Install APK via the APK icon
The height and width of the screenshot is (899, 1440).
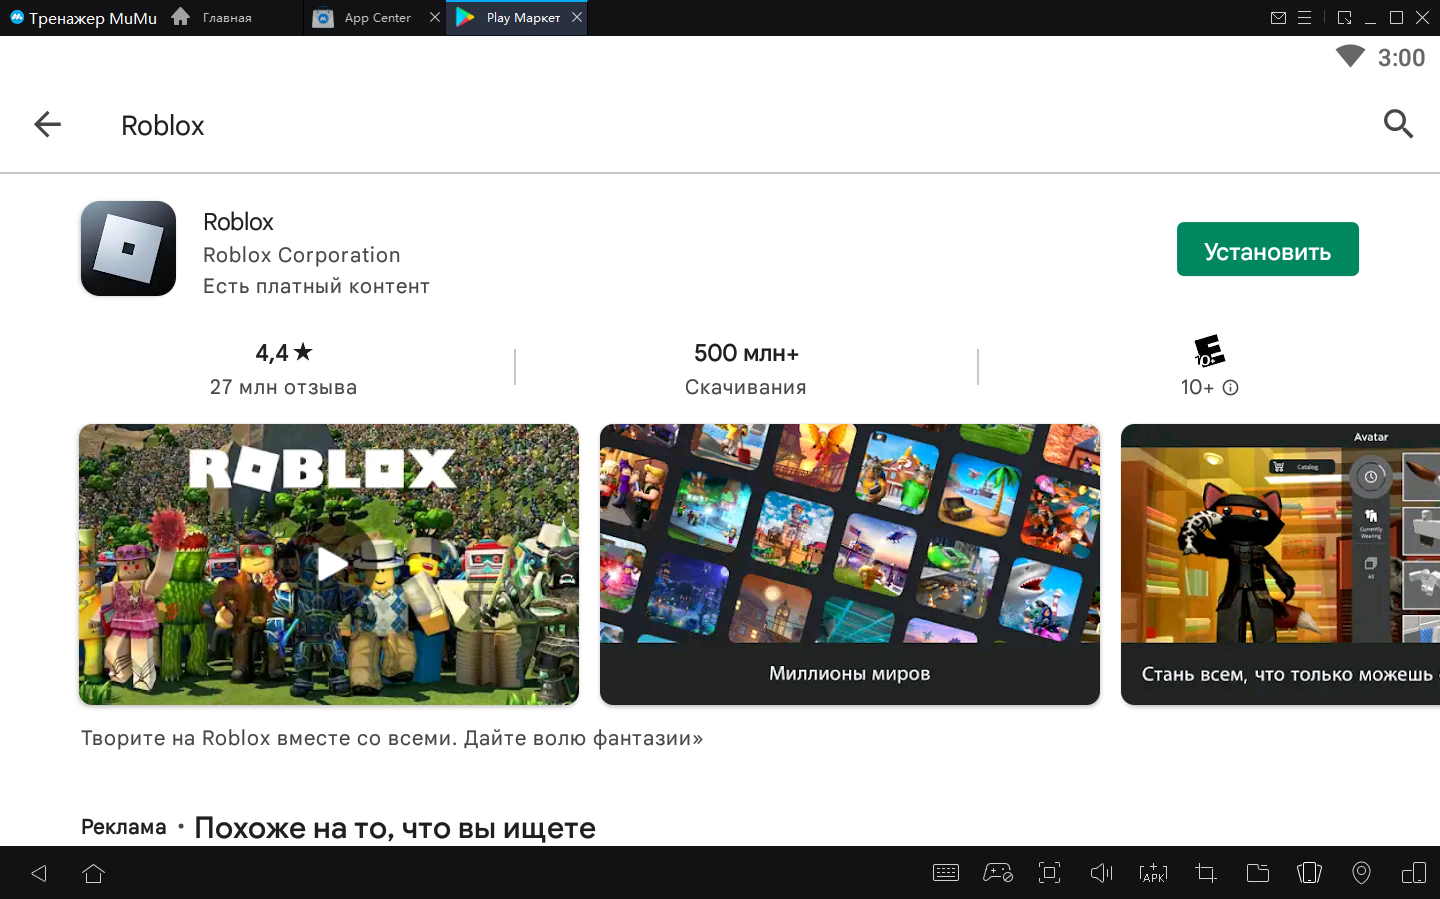[x=1153, y=873]
